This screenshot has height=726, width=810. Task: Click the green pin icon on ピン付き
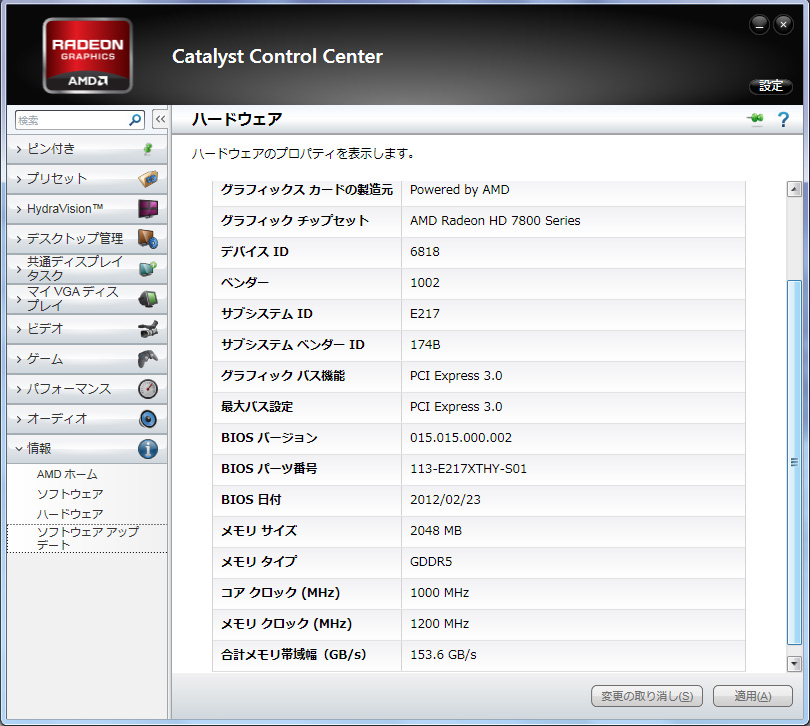click(x=148, y=149)
